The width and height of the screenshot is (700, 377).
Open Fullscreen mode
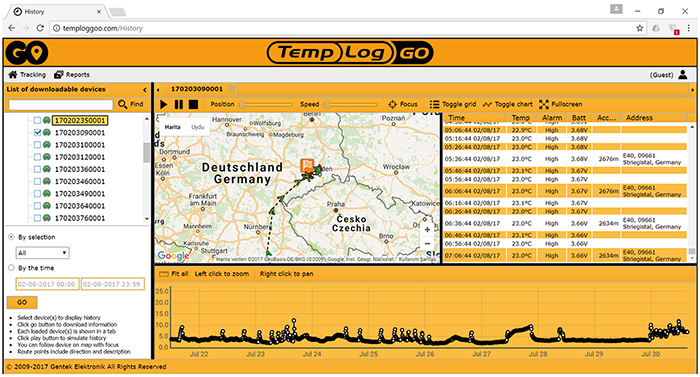click(543, 105)
